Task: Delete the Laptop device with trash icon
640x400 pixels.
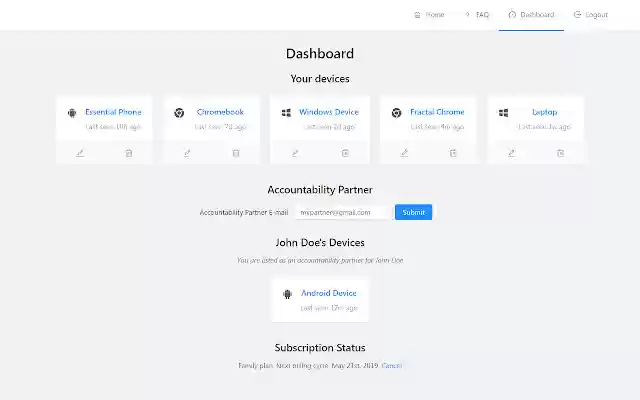Action: coord(560,153)
